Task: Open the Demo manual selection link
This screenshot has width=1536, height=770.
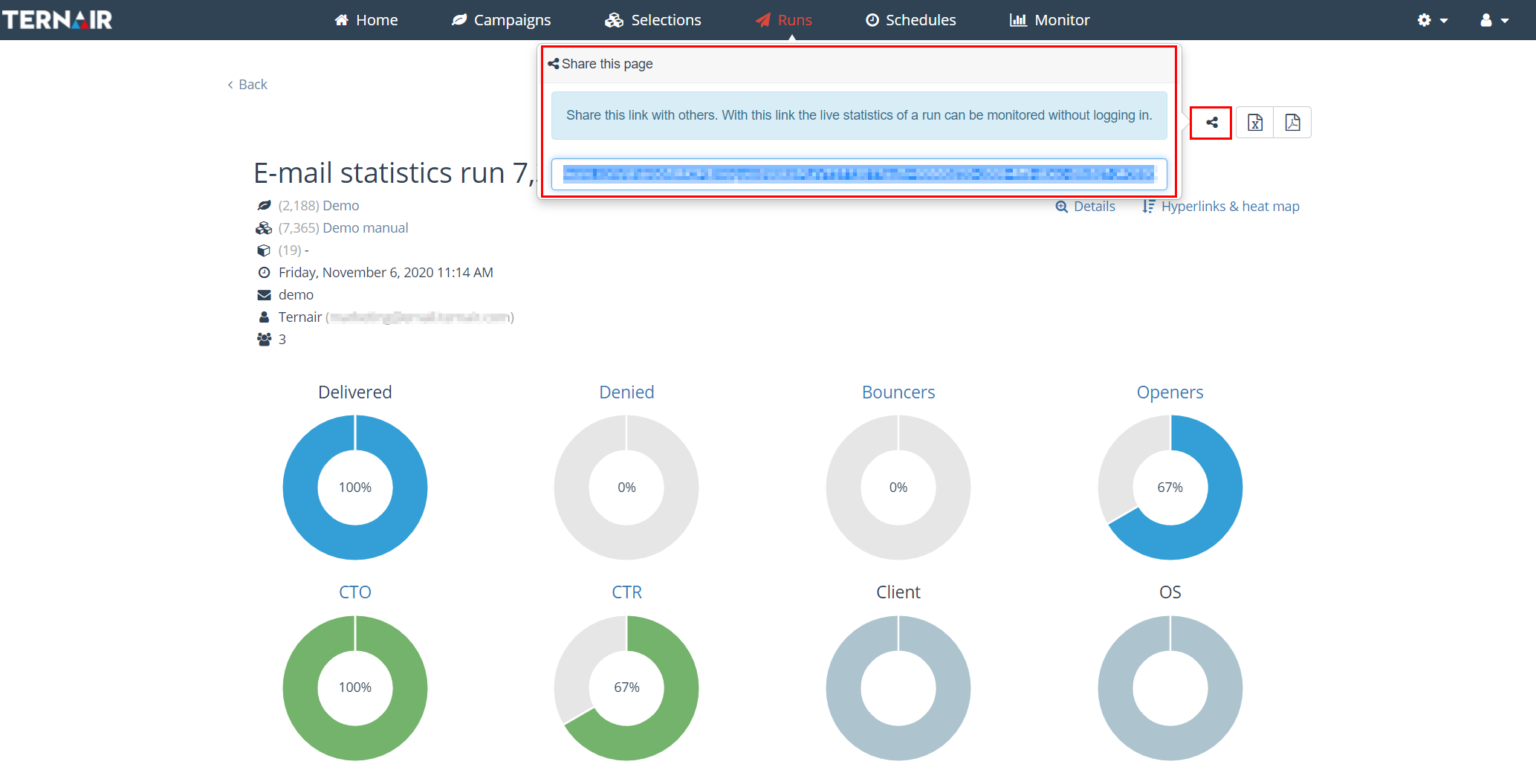Action: (x=366, y=227)
